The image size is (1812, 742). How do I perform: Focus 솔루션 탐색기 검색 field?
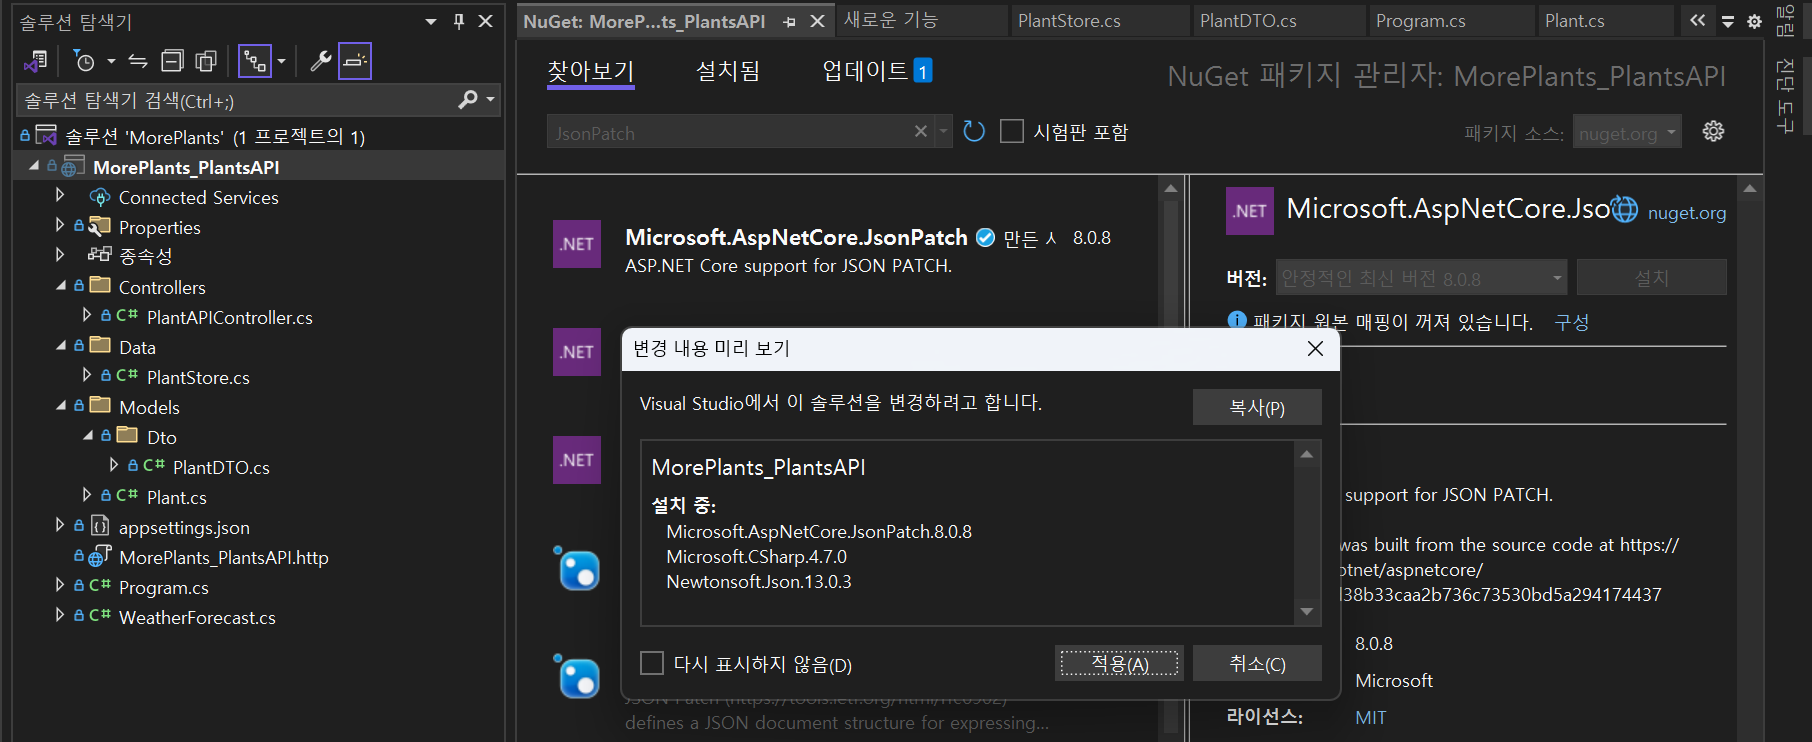coord(236,100)
